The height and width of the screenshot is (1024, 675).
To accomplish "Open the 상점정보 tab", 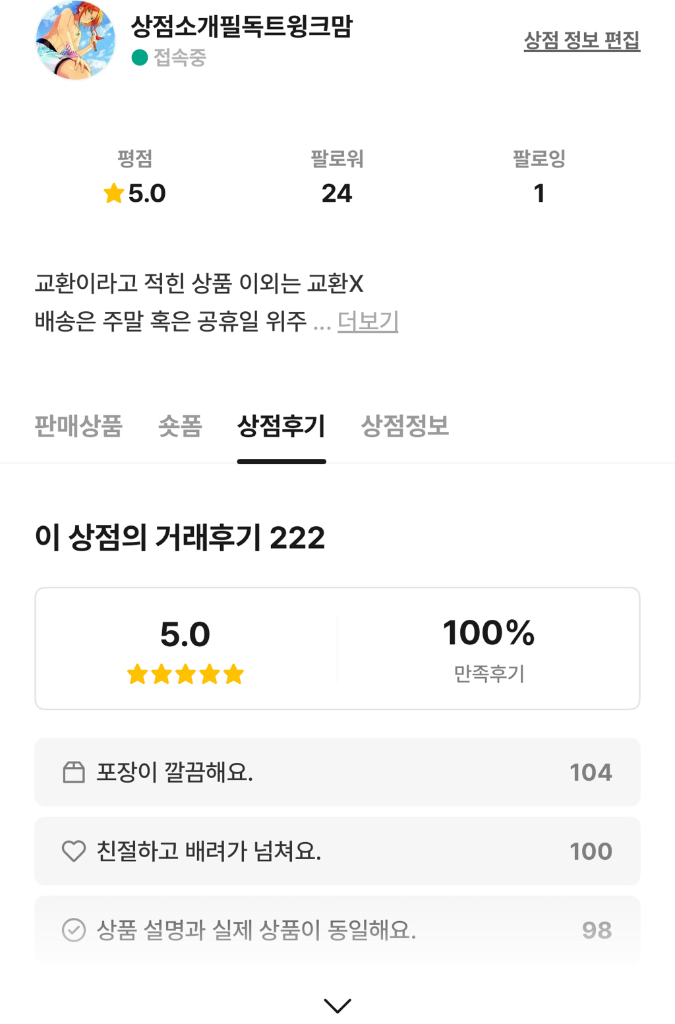I will point(405,426).
